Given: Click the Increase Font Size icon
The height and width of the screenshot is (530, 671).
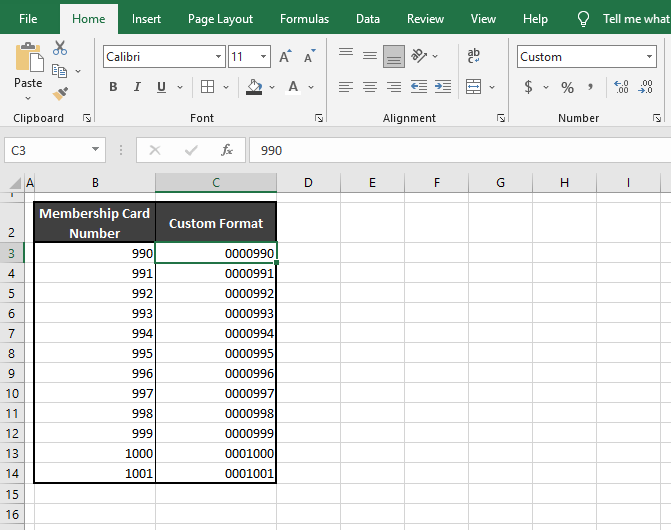Looking at the screenshot, I should click(x=286, y=57).
